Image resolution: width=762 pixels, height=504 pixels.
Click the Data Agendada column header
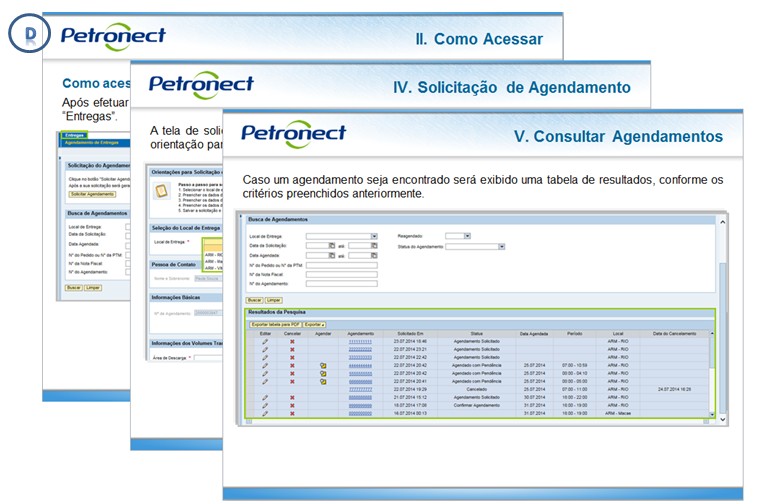[534, 334]
